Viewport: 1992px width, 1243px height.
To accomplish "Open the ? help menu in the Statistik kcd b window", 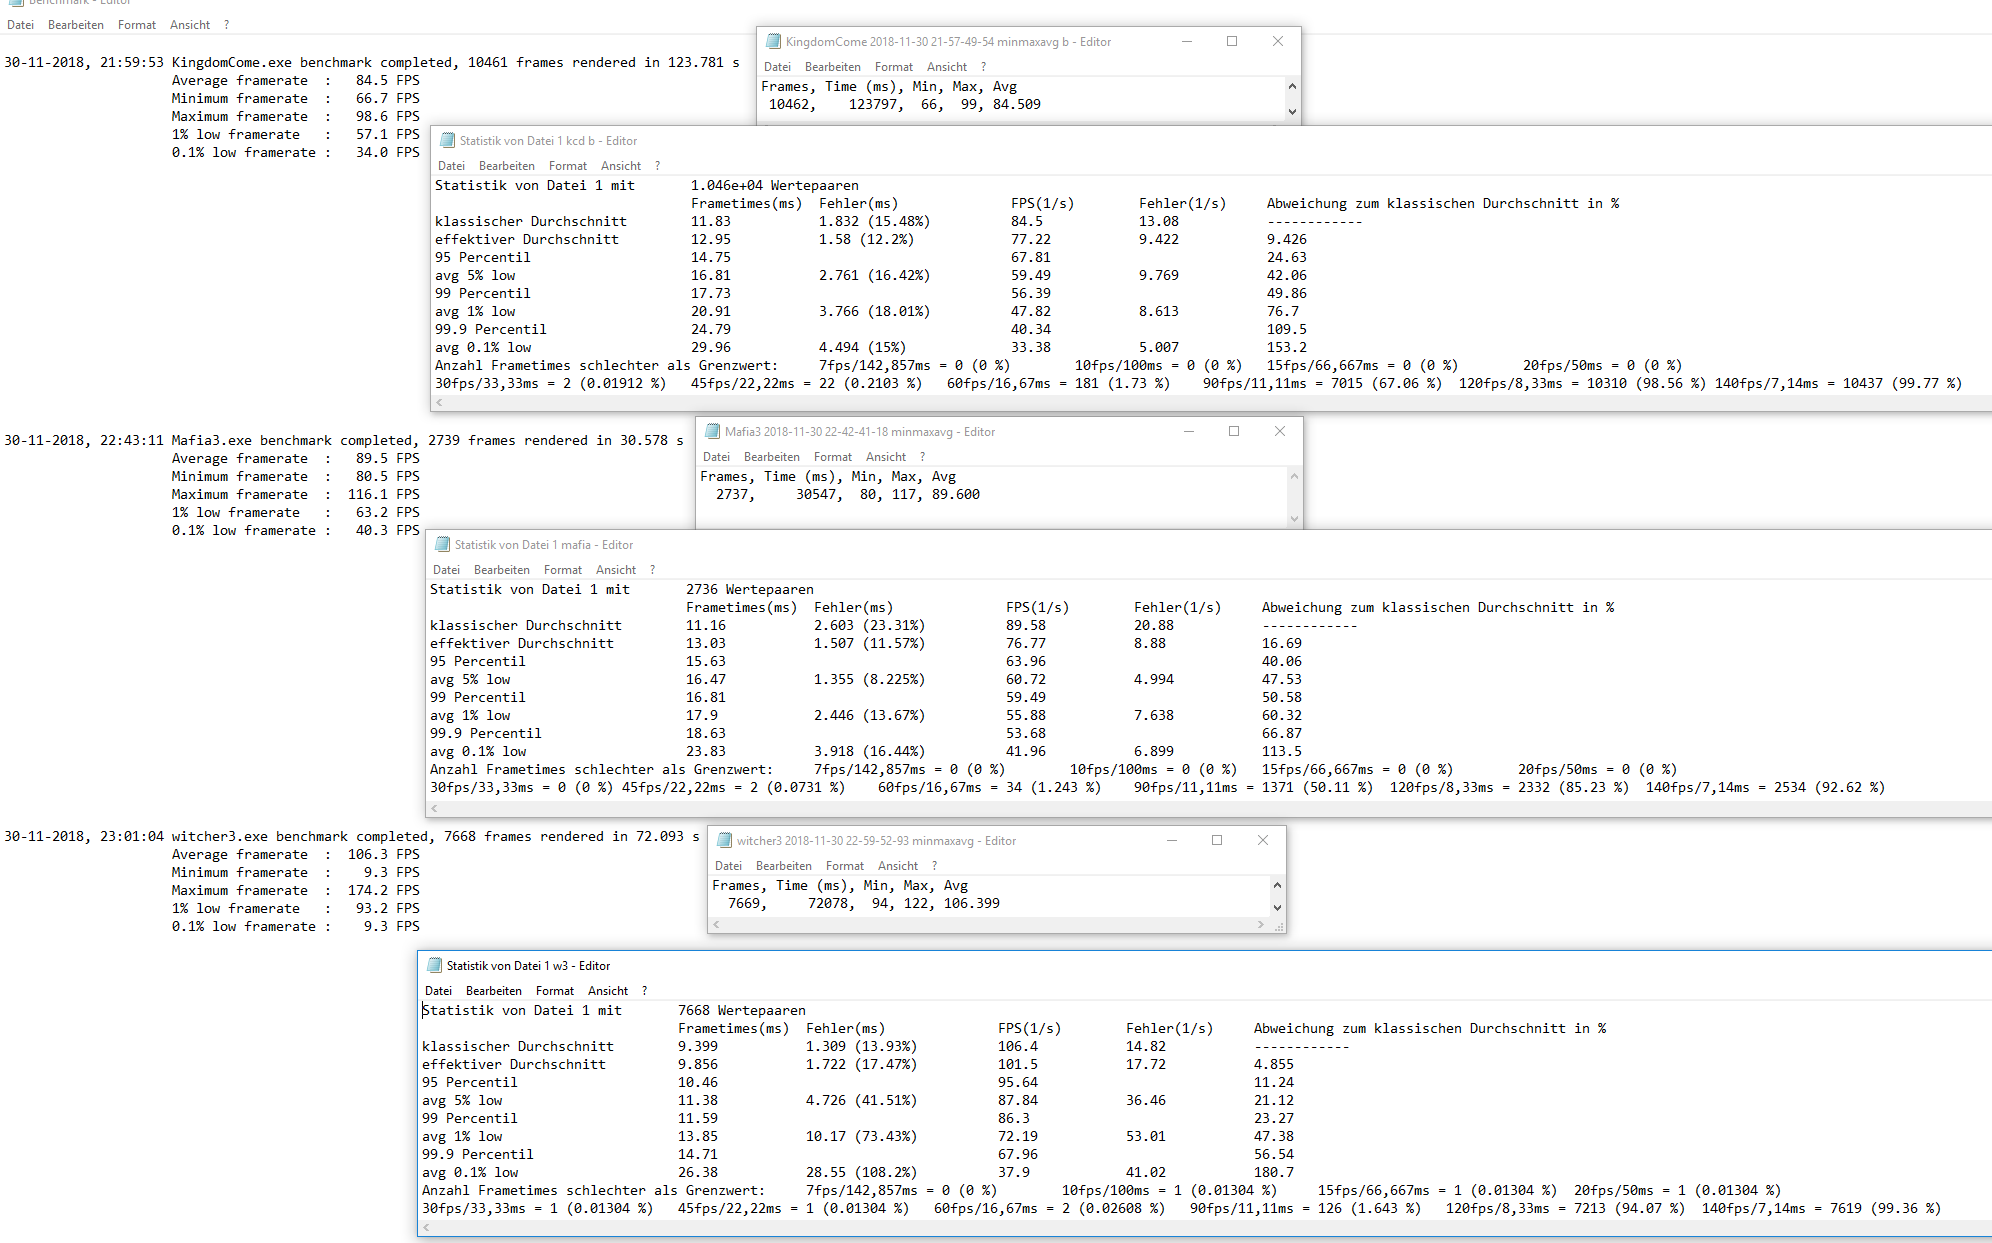I will pyautogui.click(x=657, y=166).
